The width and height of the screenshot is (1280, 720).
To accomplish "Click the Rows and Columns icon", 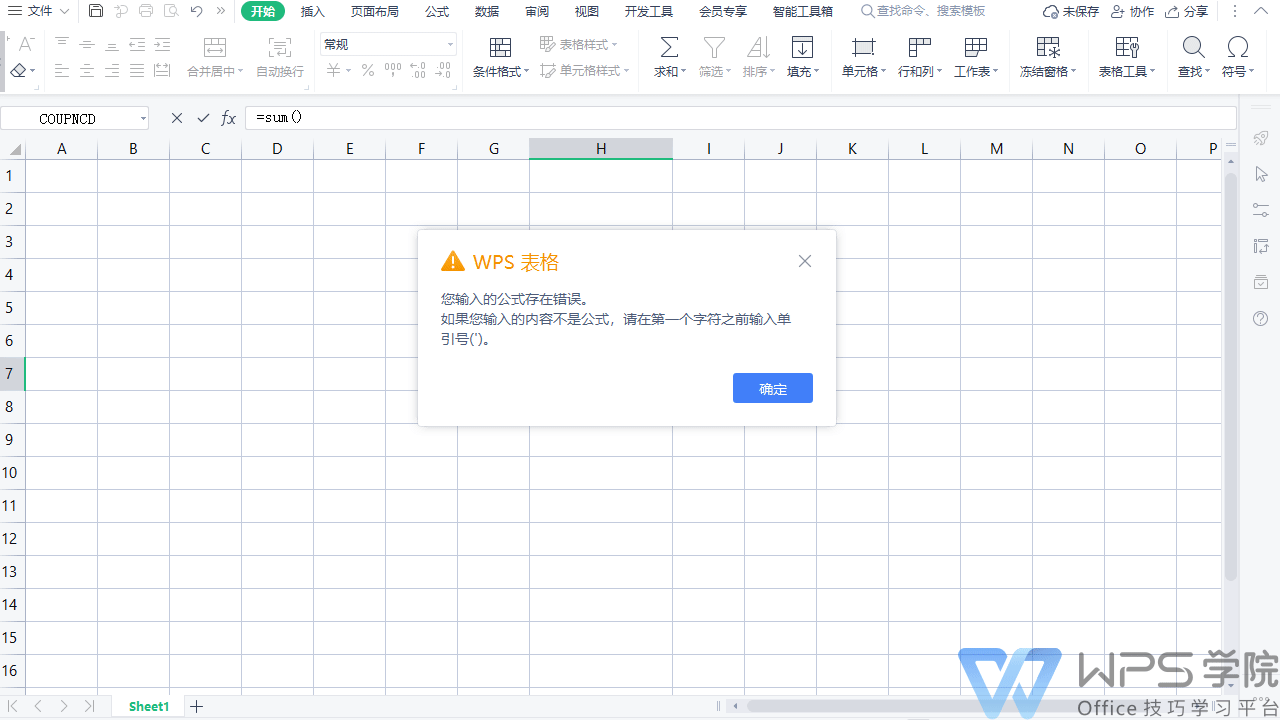I will coord(920,47).
